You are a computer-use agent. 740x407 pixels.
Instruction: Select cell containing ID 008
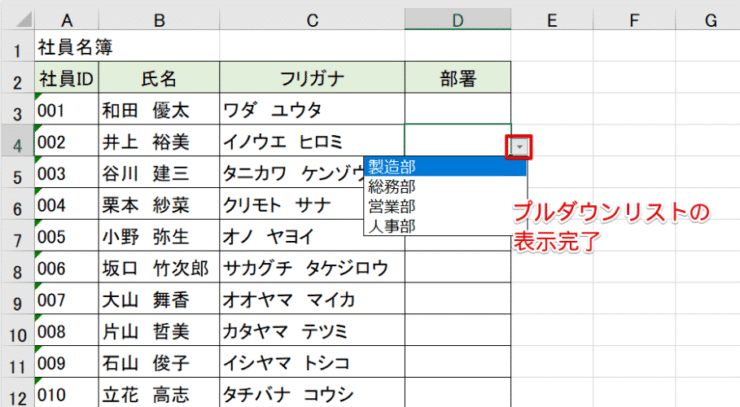(67, 331)
